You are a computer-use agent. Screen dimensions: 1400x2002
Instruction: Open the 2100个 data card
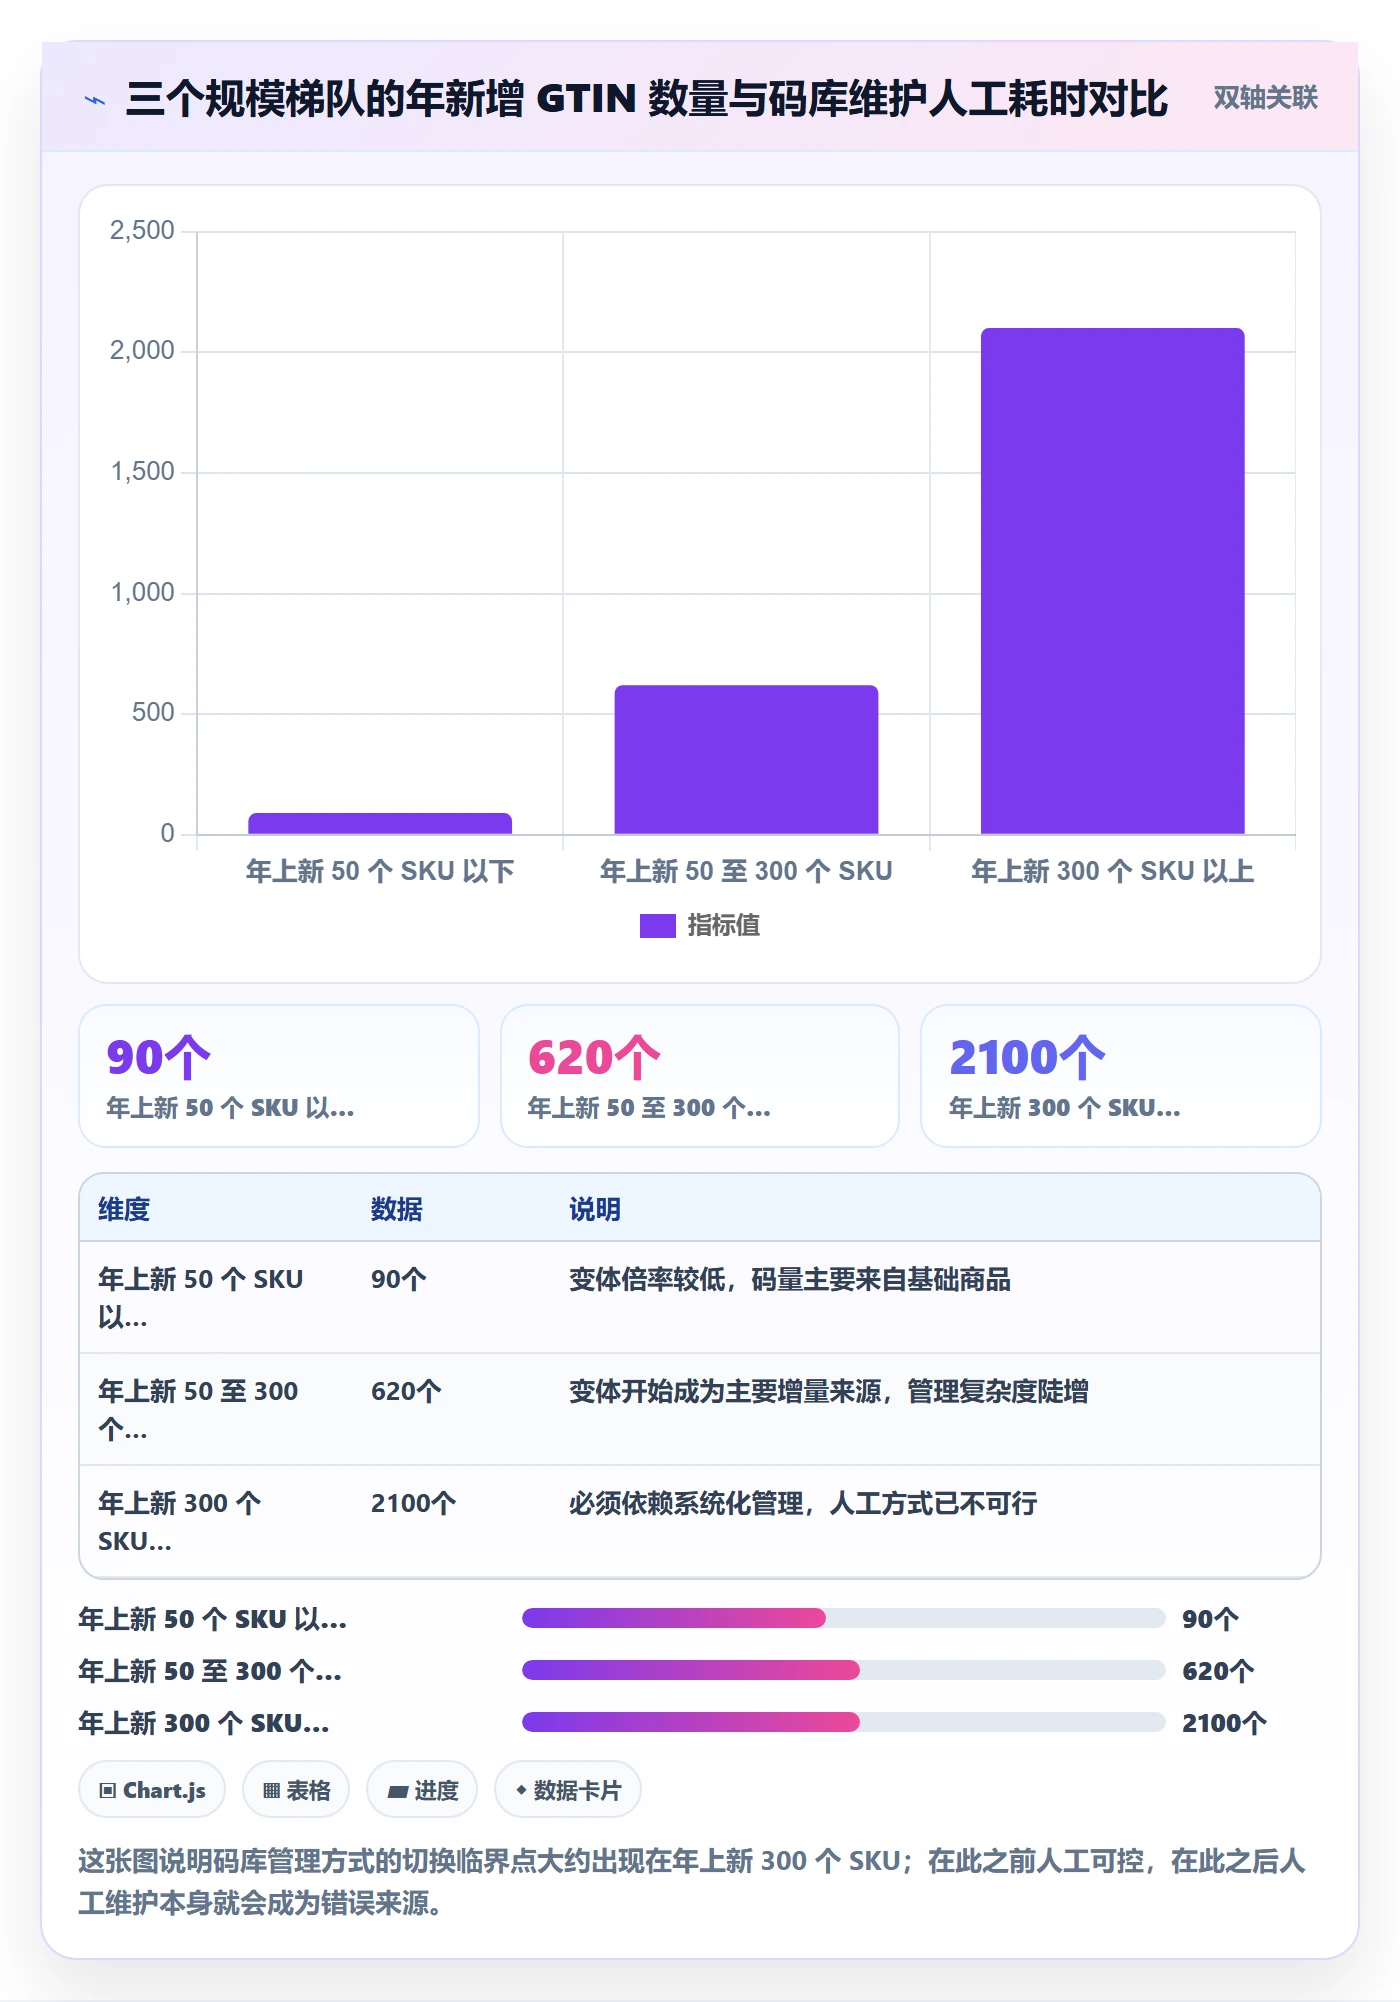(1121, 1076)
